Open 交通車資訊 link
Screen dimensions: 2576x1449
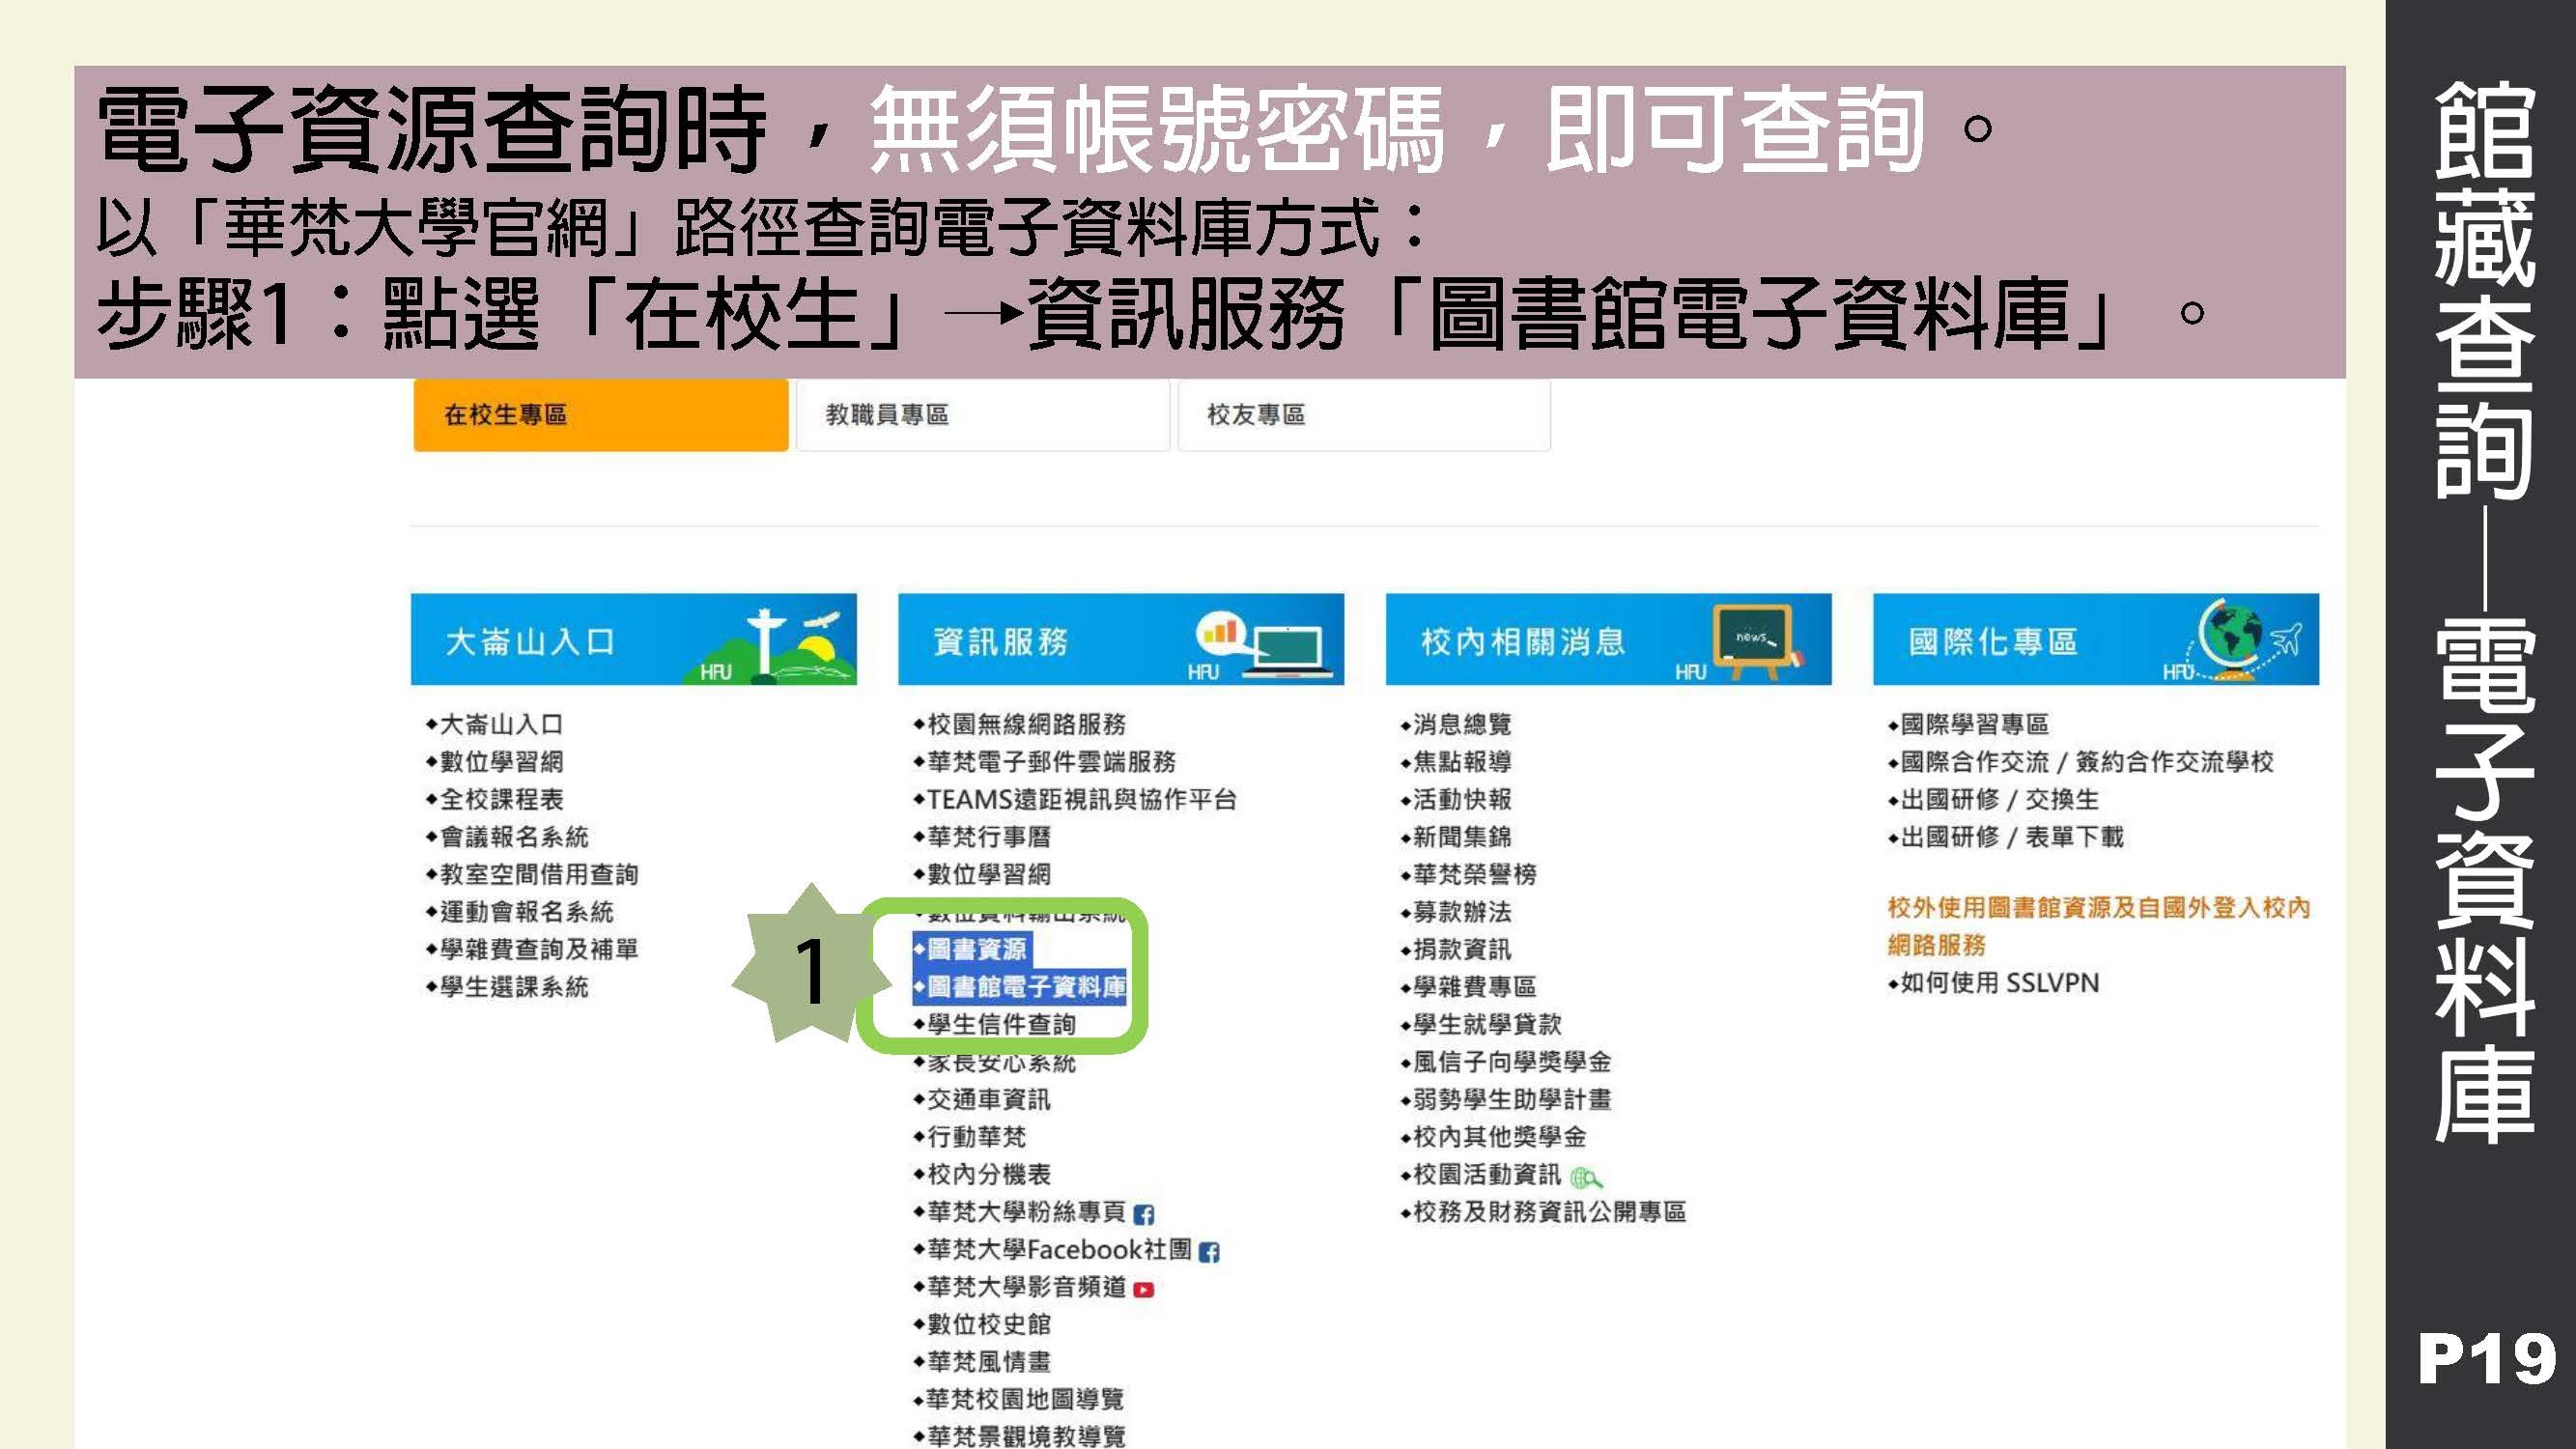pyautogui.click(x=989, y=1099)
